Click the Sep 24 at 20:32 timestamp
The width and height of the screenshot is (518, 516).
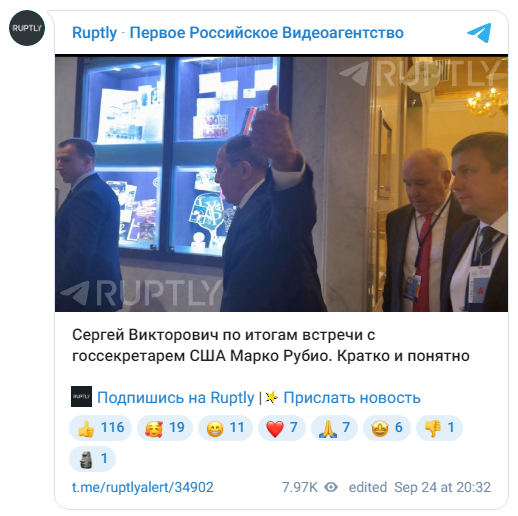(x=442, y=487)
